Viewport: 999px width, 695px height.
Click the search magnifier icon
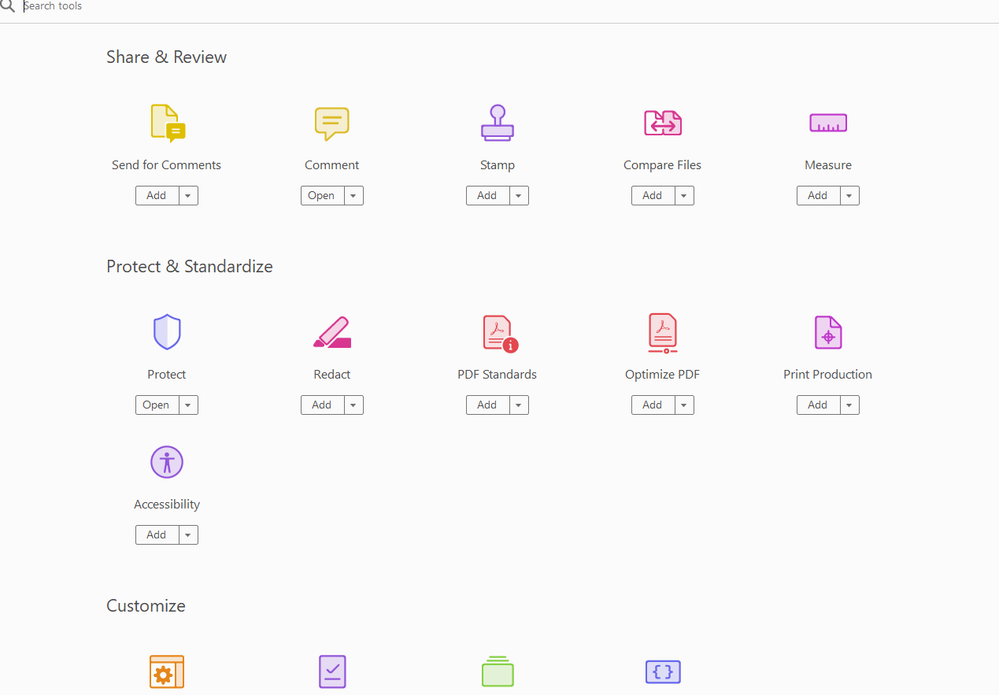click(7, 6)
